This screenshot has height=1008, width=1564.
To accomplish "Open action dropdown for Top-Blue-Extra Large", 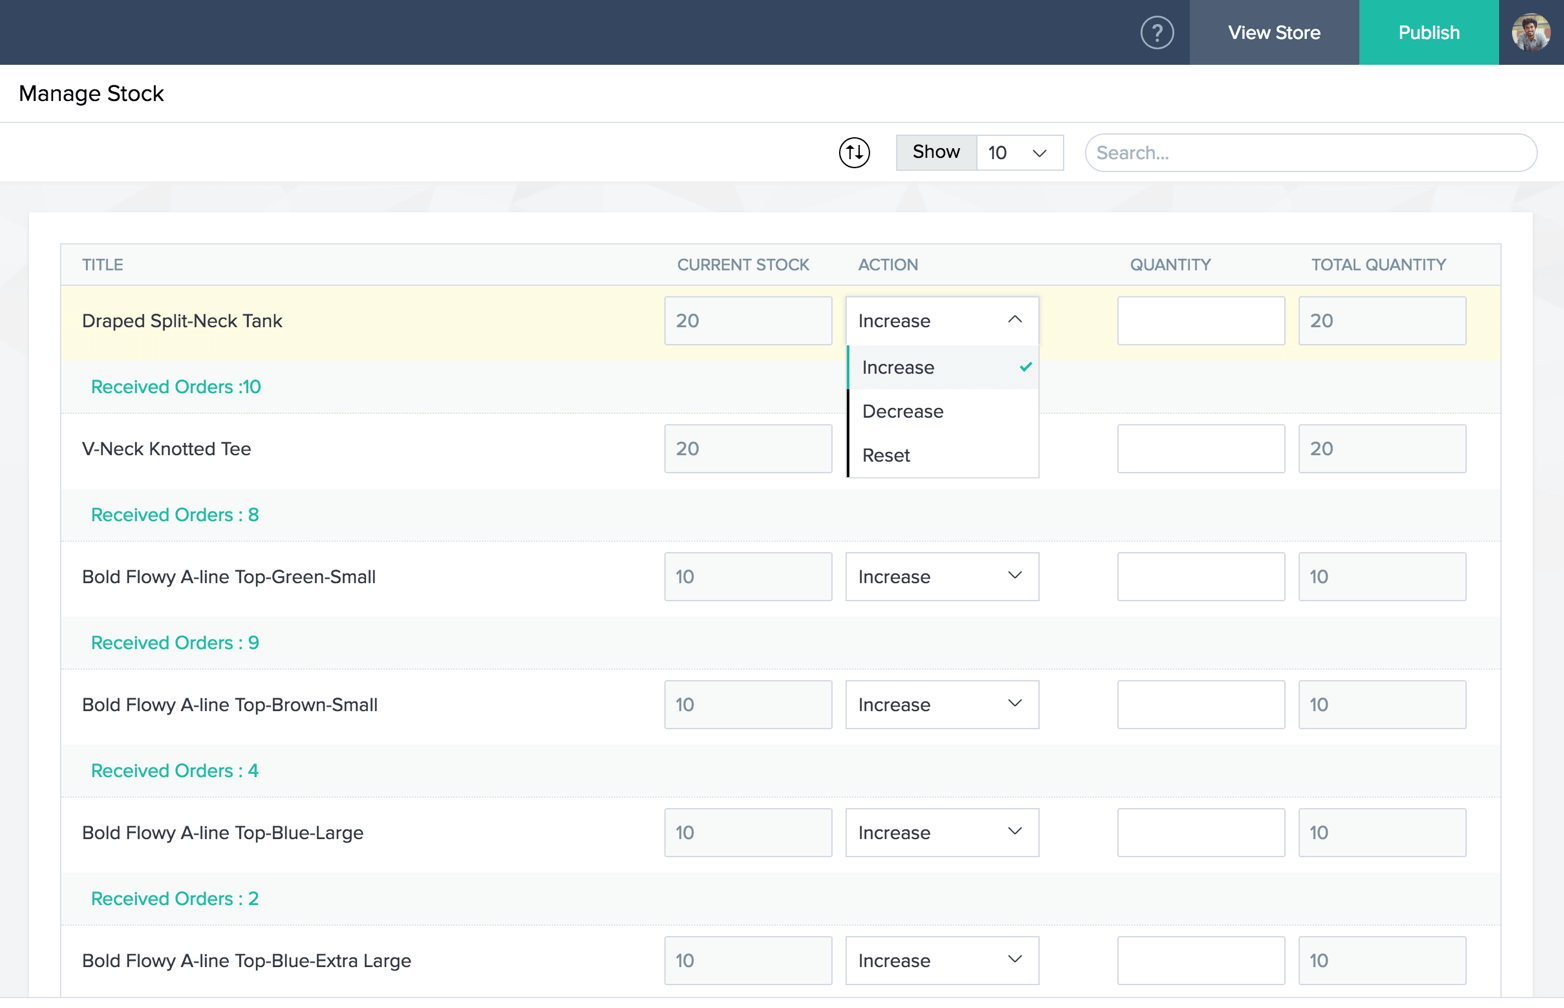I will coord(941,961).
